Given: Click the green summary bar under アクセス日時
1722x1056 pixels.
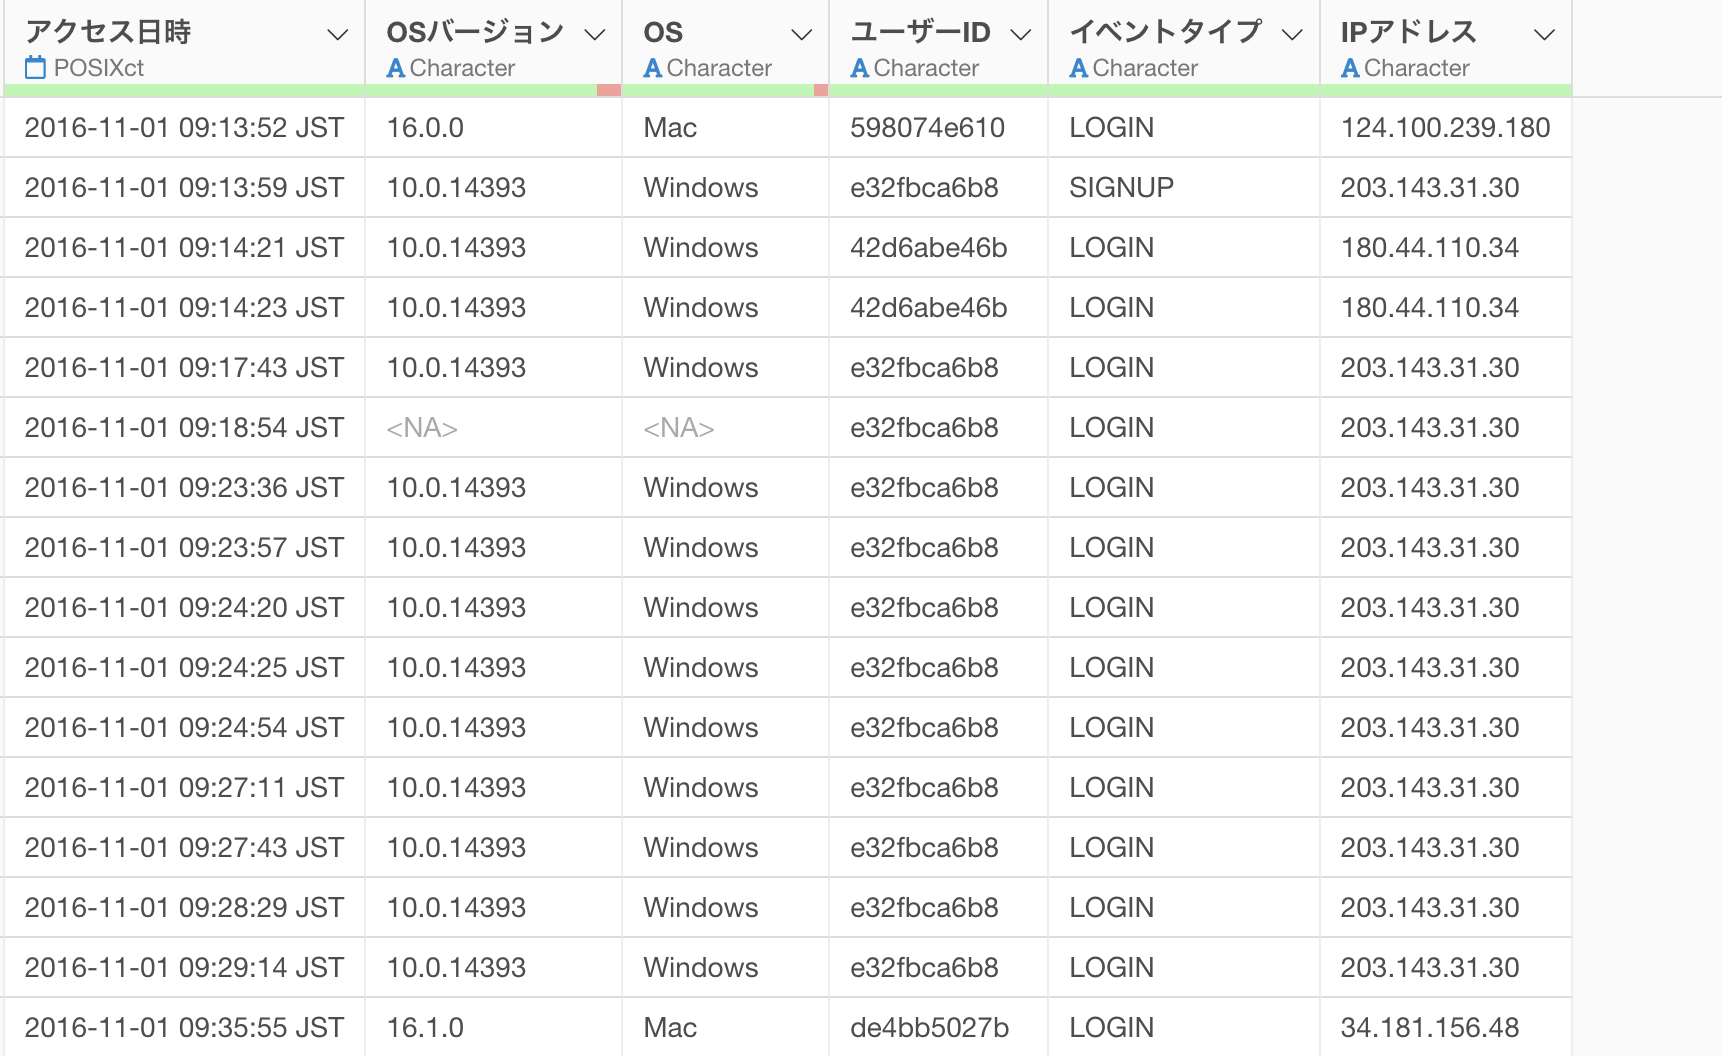Looking at the screenshot, I should [x=184, y=91].
